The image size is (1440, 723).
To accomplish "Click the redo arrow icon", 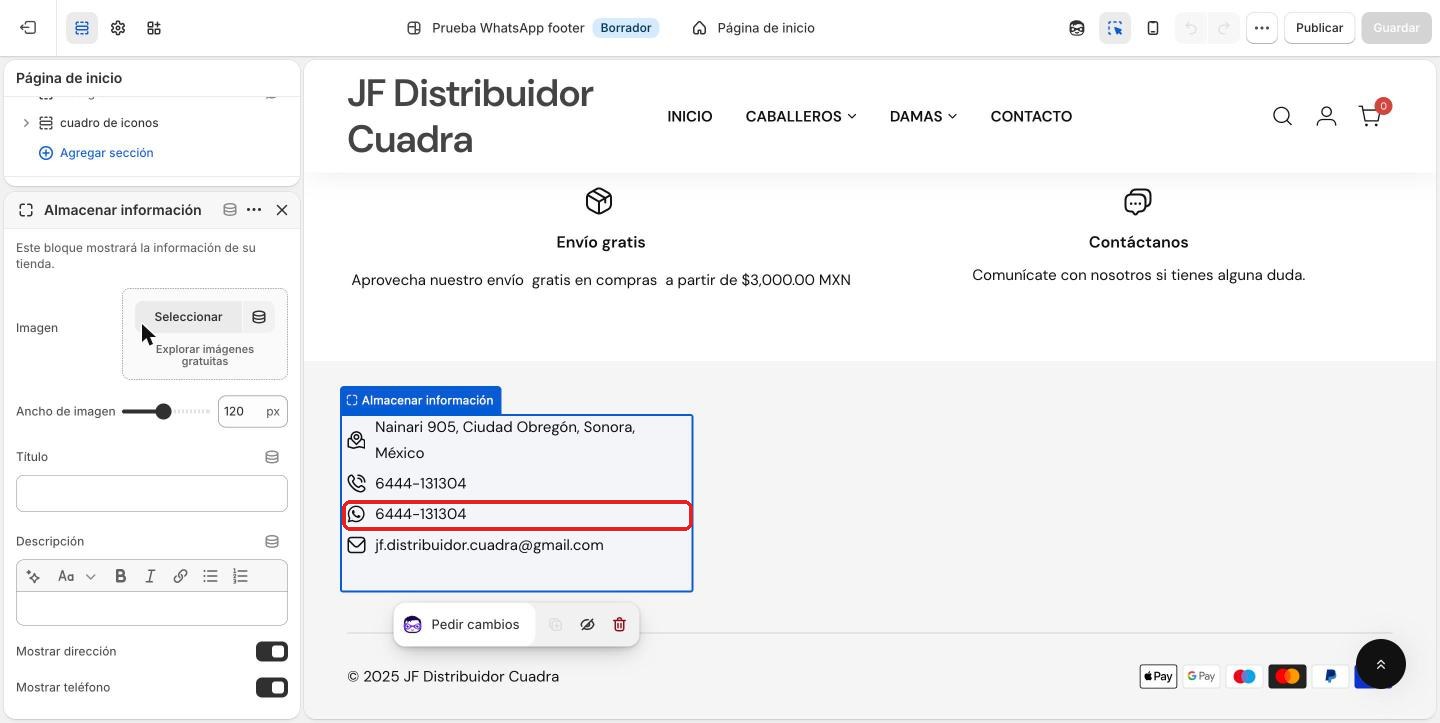I will coord(1223,28).
